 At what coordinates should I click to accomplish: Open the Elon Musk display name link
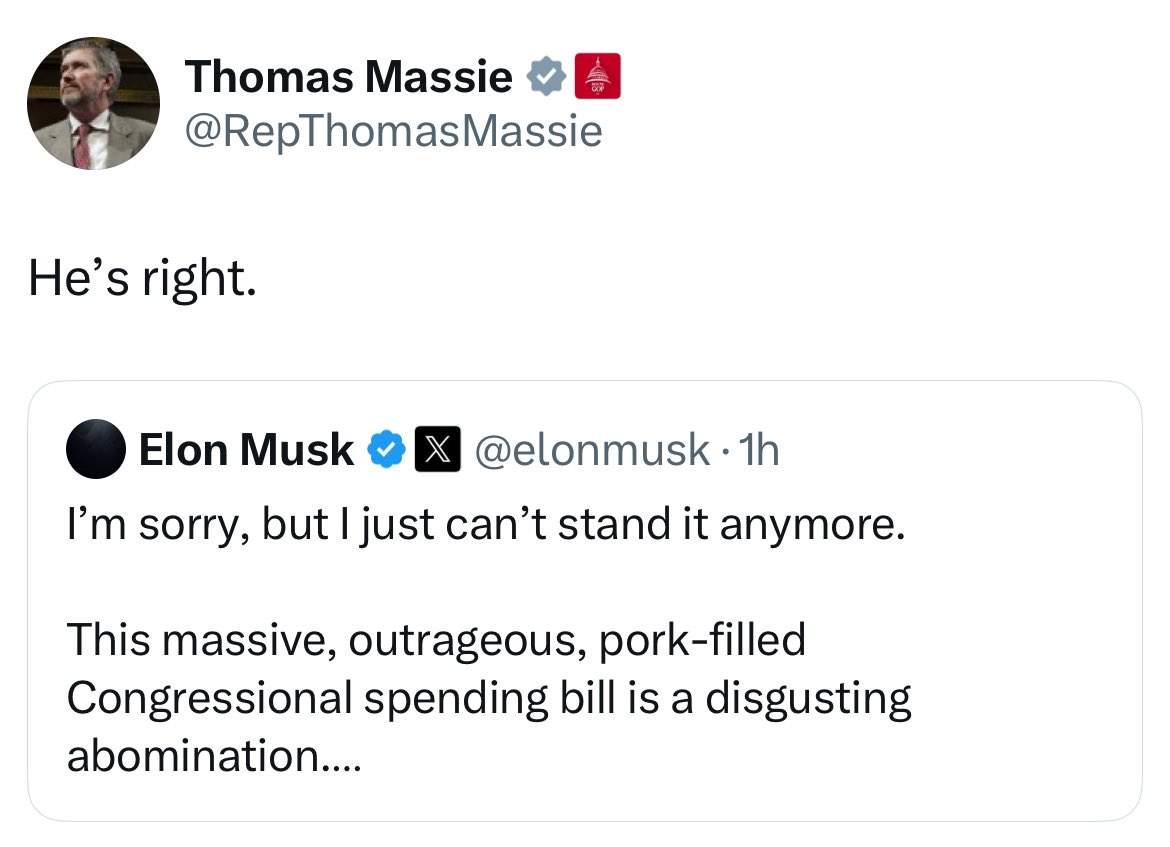coord(246,450)
